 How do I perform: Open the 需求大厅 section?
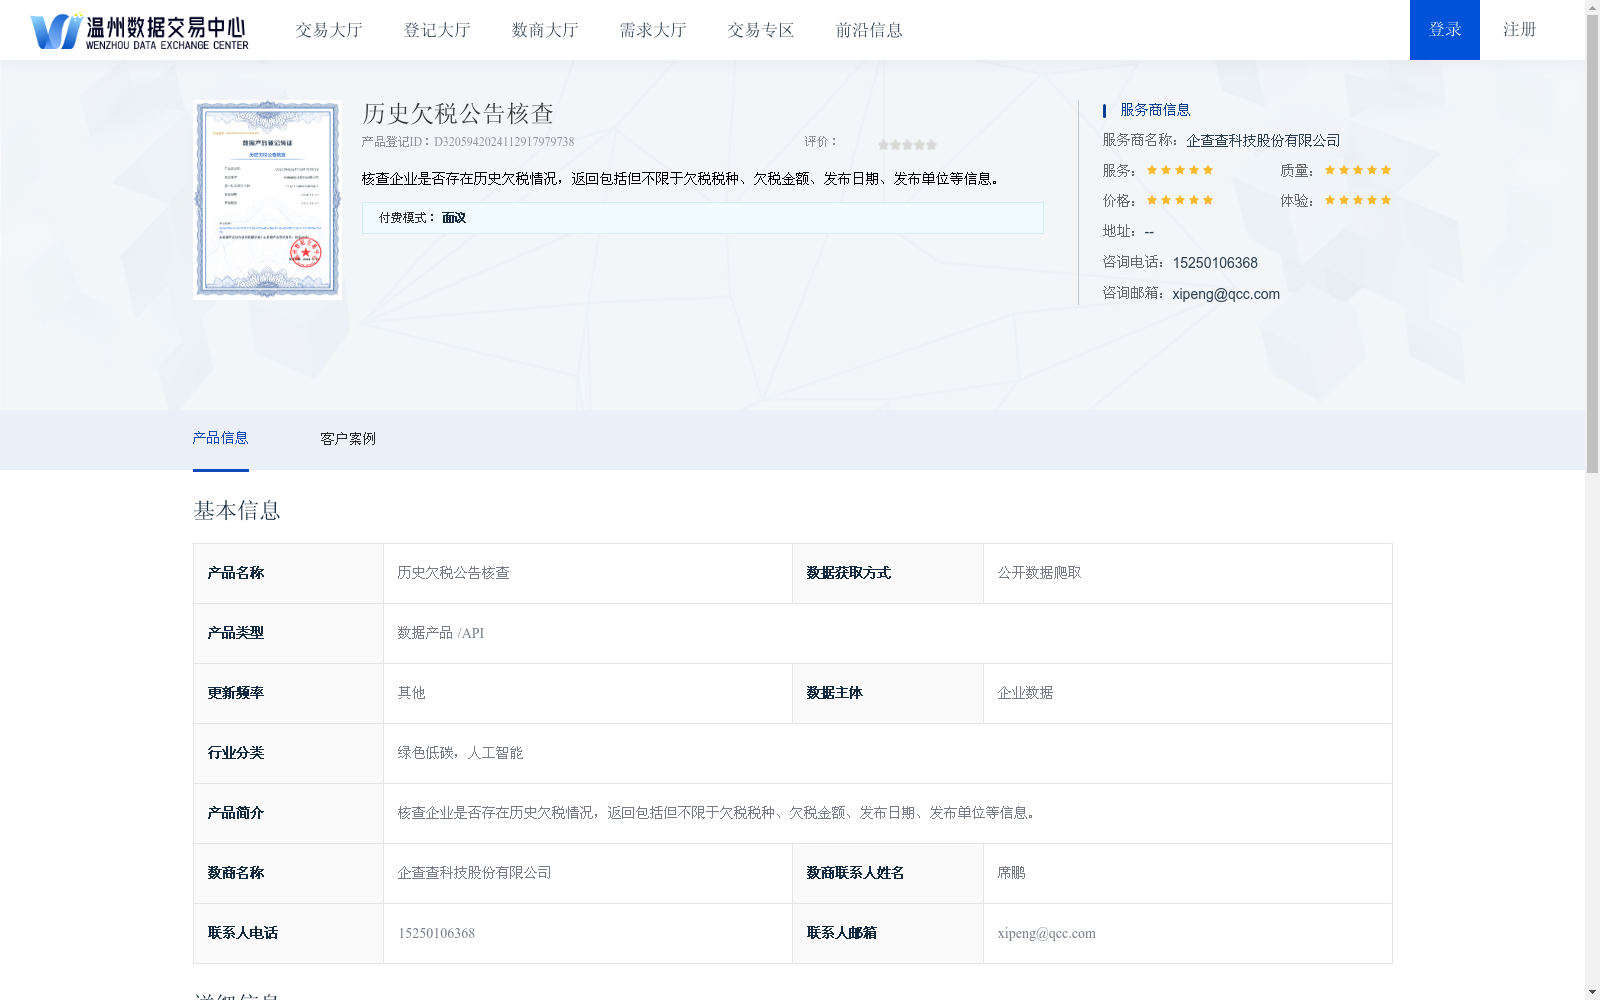(x=650, y=30)
